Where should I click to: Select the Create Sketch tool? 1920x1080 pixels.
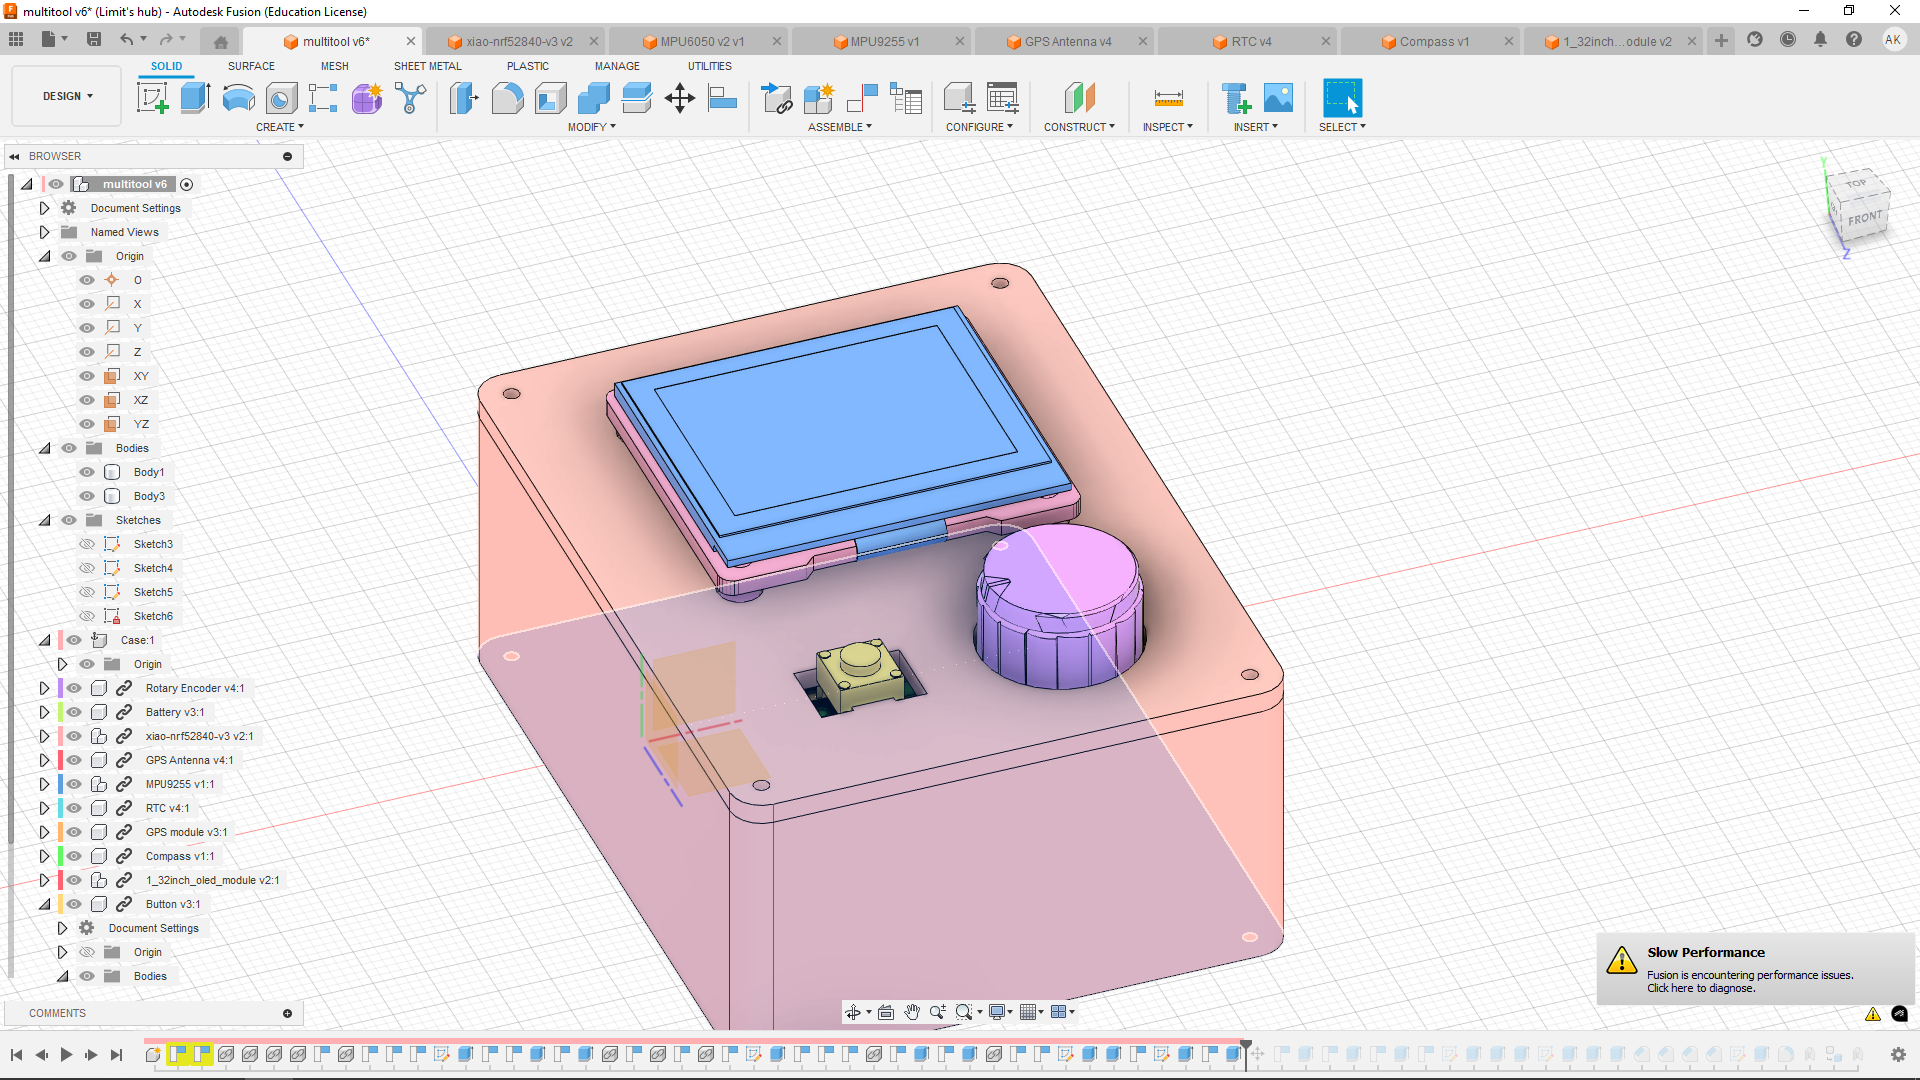[x=152, y=98]
